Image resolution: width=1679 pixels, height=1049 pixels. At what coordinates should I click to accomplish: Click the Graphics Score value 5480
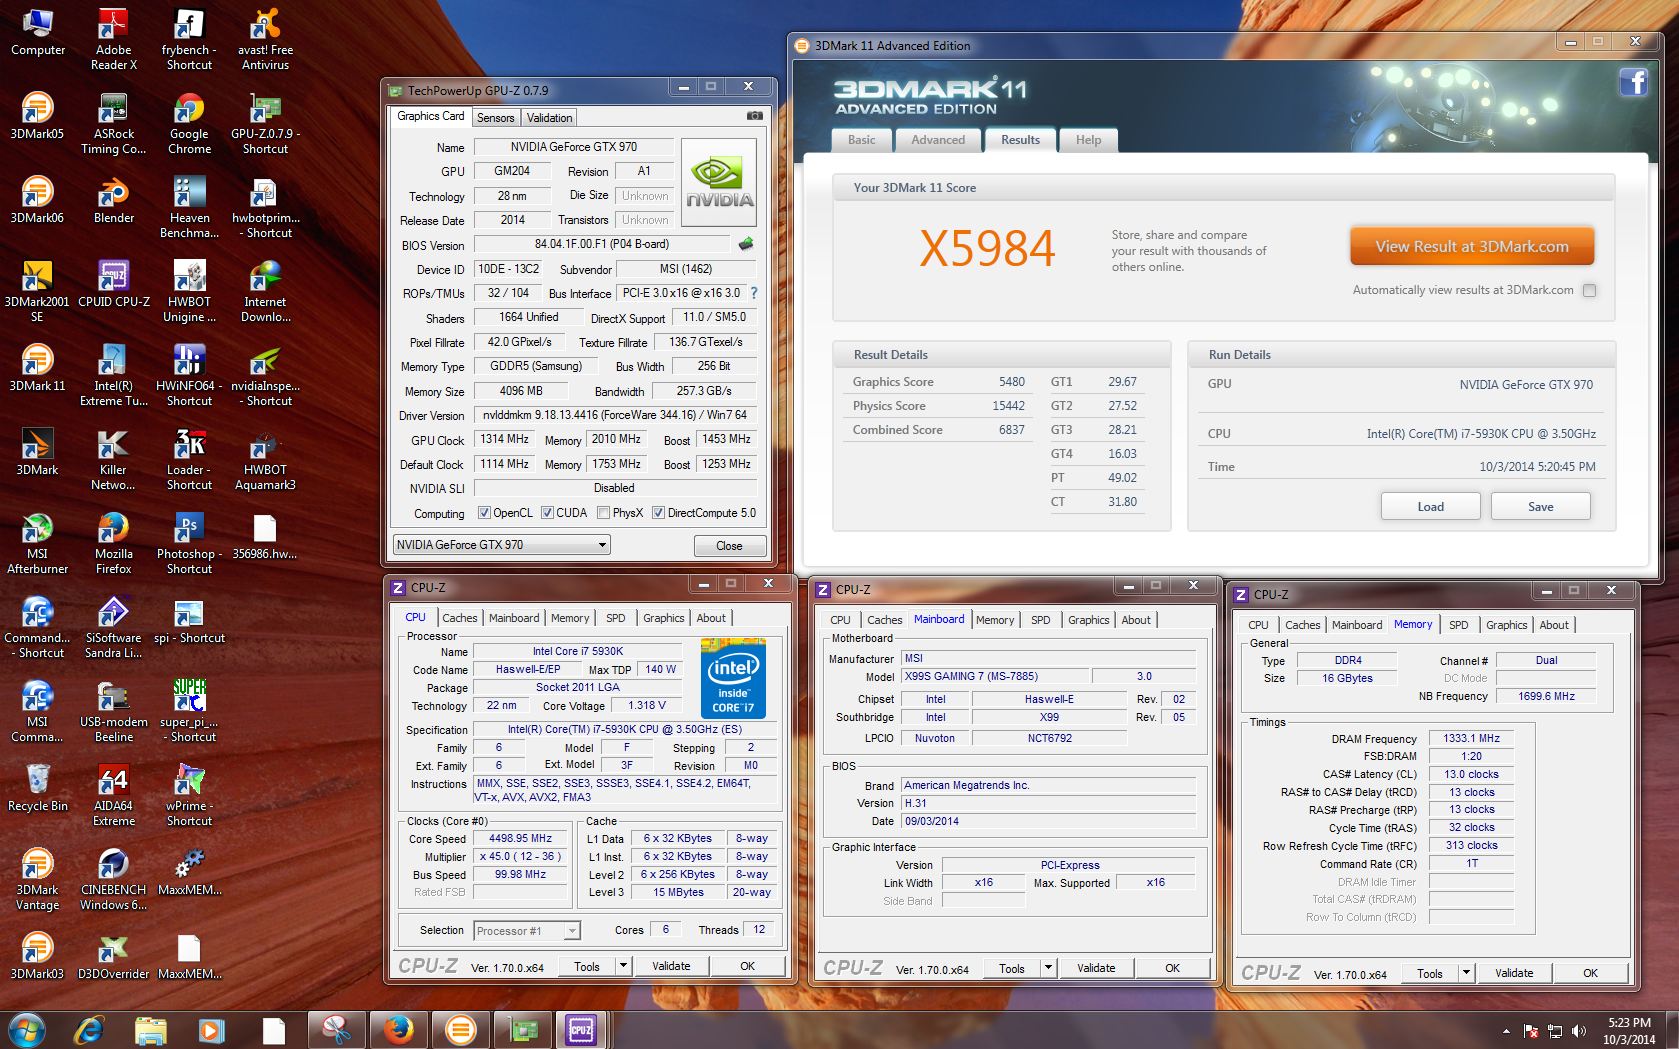click(1011, 382)
